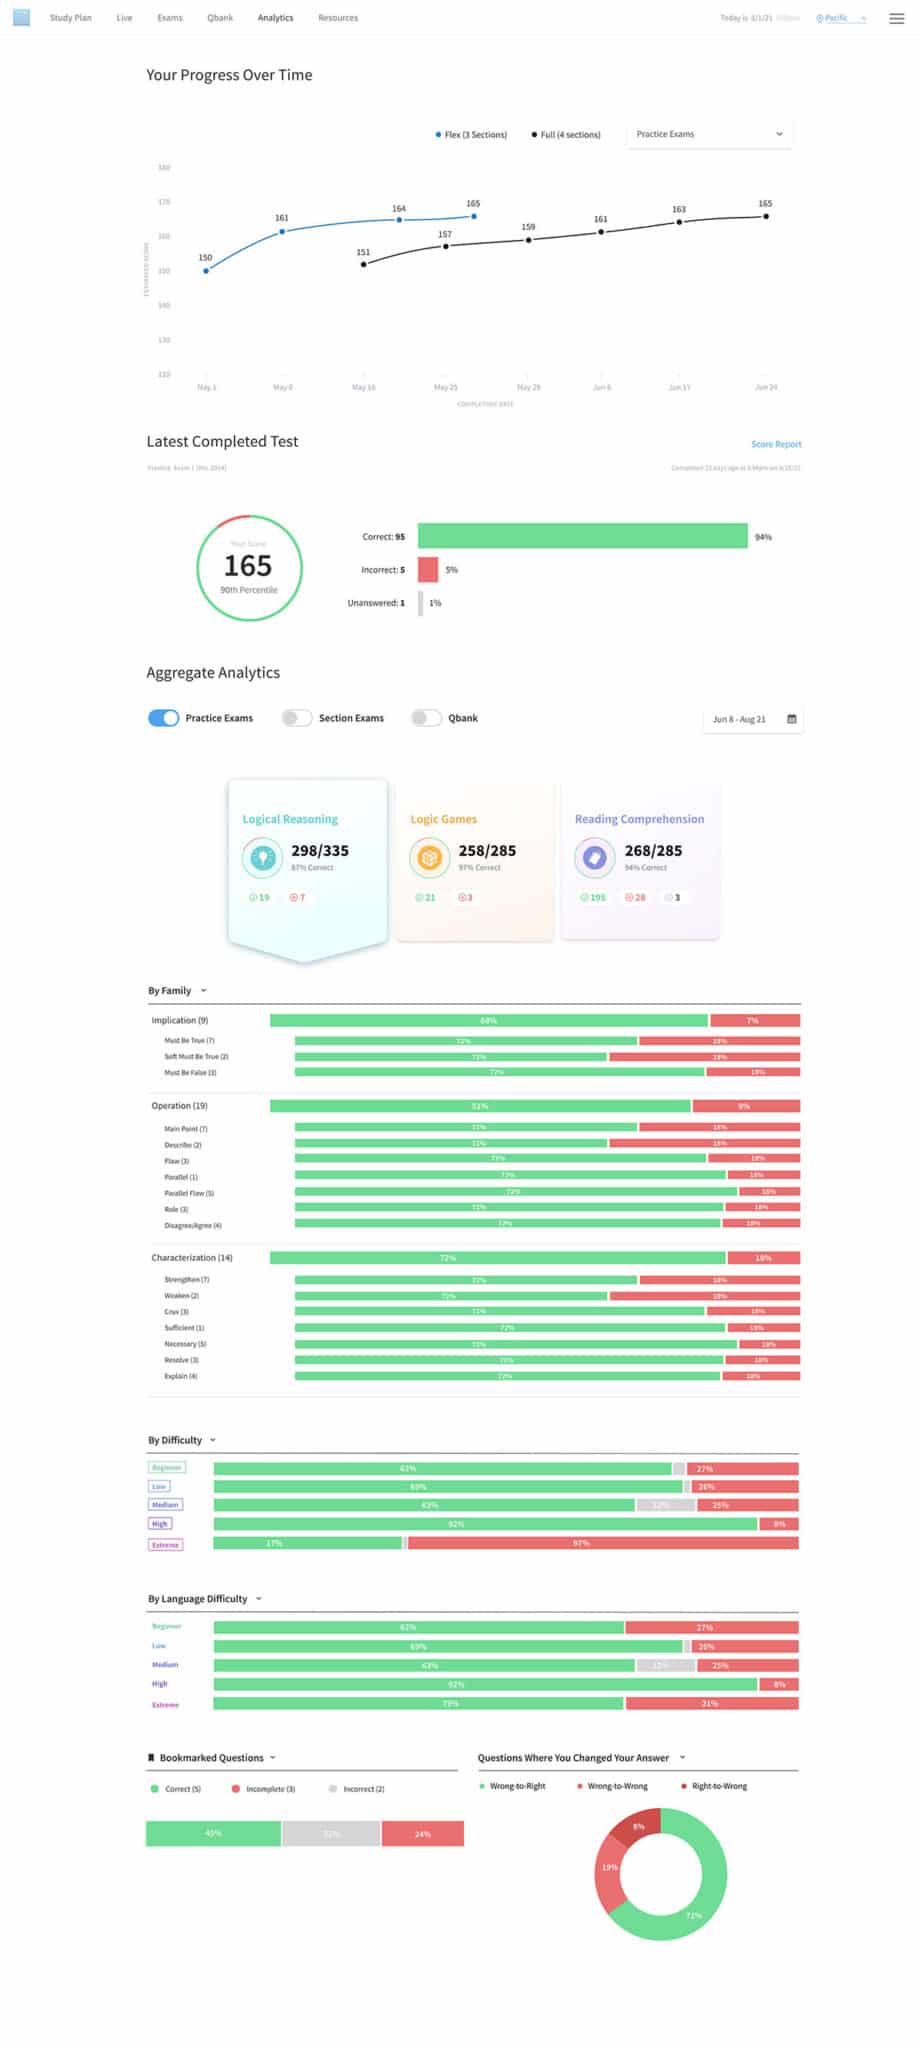Go to the Study Plan tab
The width and height of the screenshot is (920, 2048).
pyautogui.click(x=70, y=18)
